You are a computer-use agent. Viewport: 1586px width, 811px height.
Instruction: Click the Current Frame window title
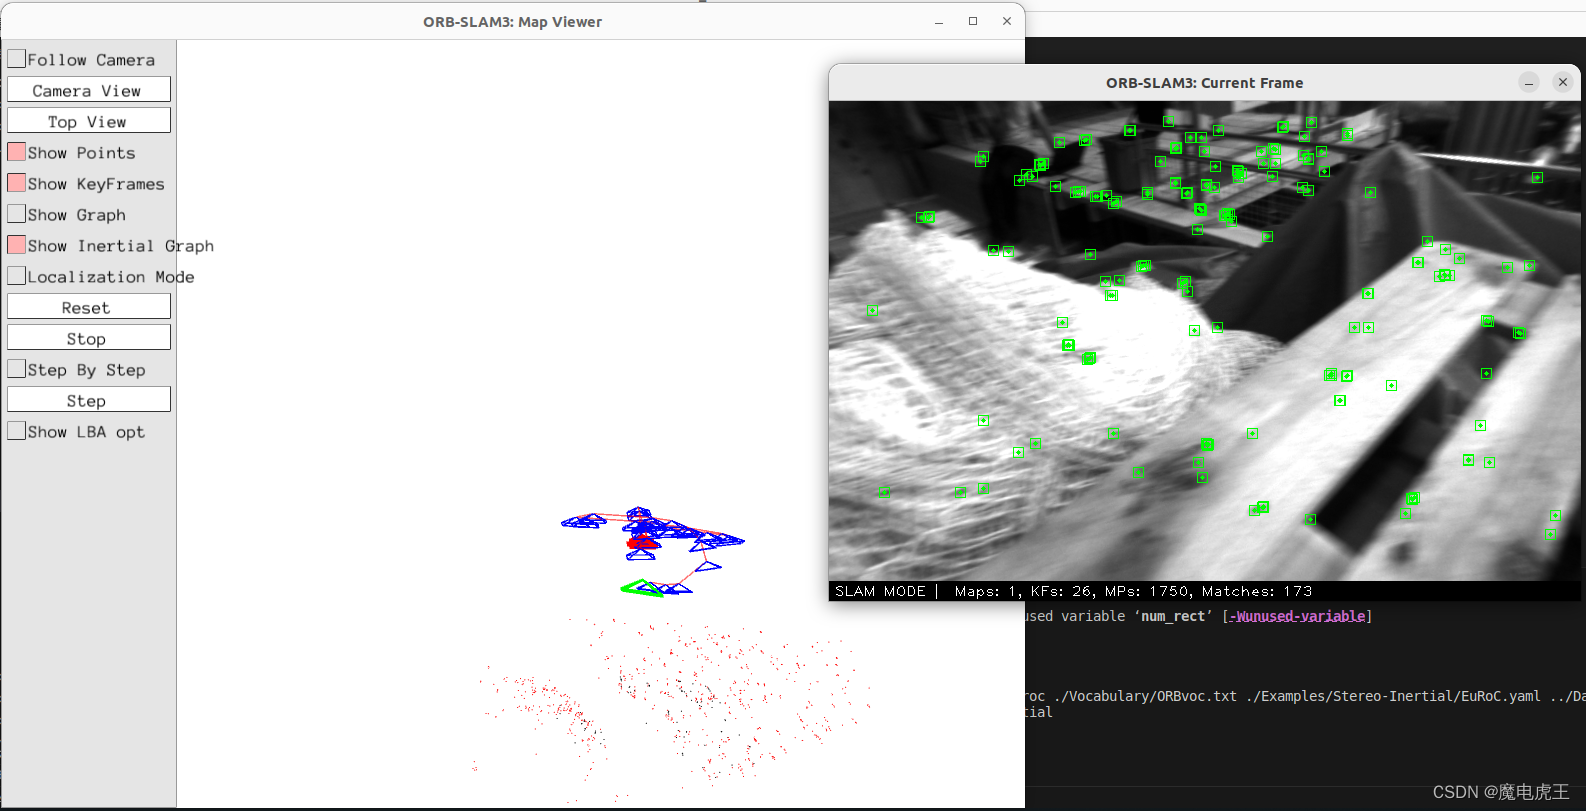(x=1204, y=83)
